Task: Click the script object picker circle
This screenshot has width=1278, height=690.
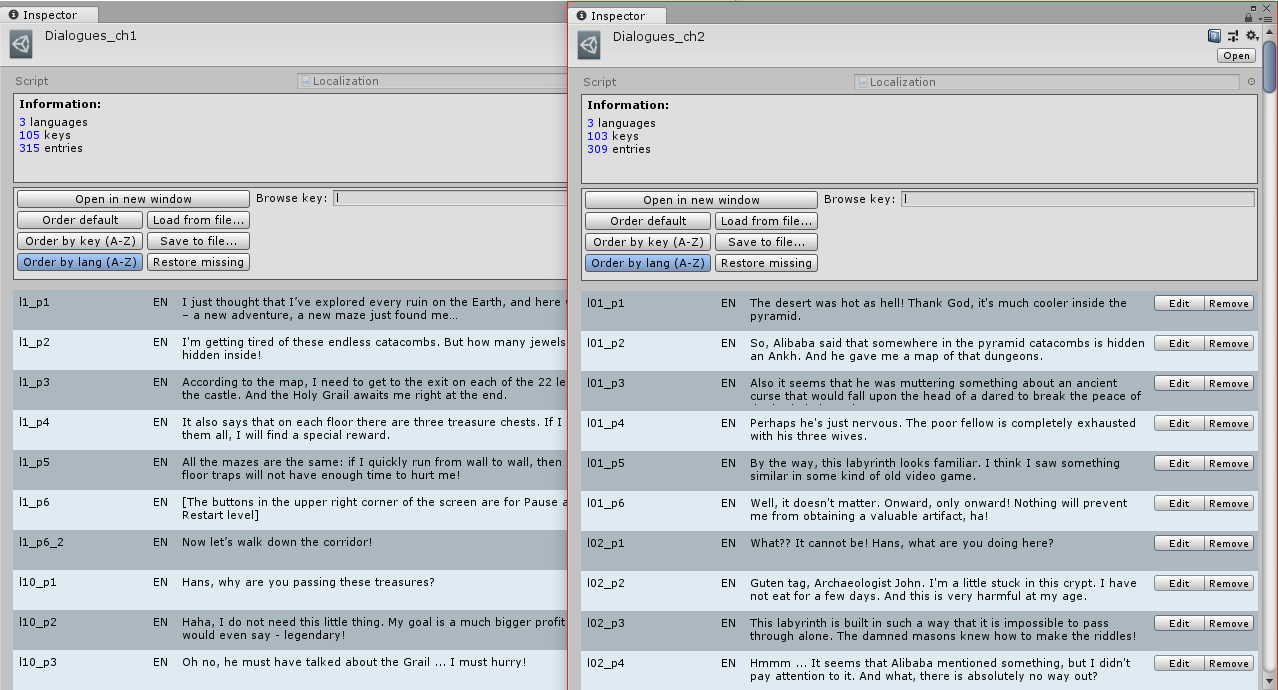Action: pos(1251,82)
